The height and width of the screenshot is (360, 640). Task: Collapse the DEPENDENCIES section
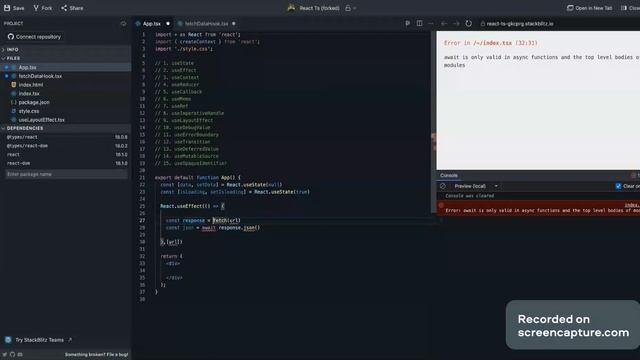(x=24, y=128)
